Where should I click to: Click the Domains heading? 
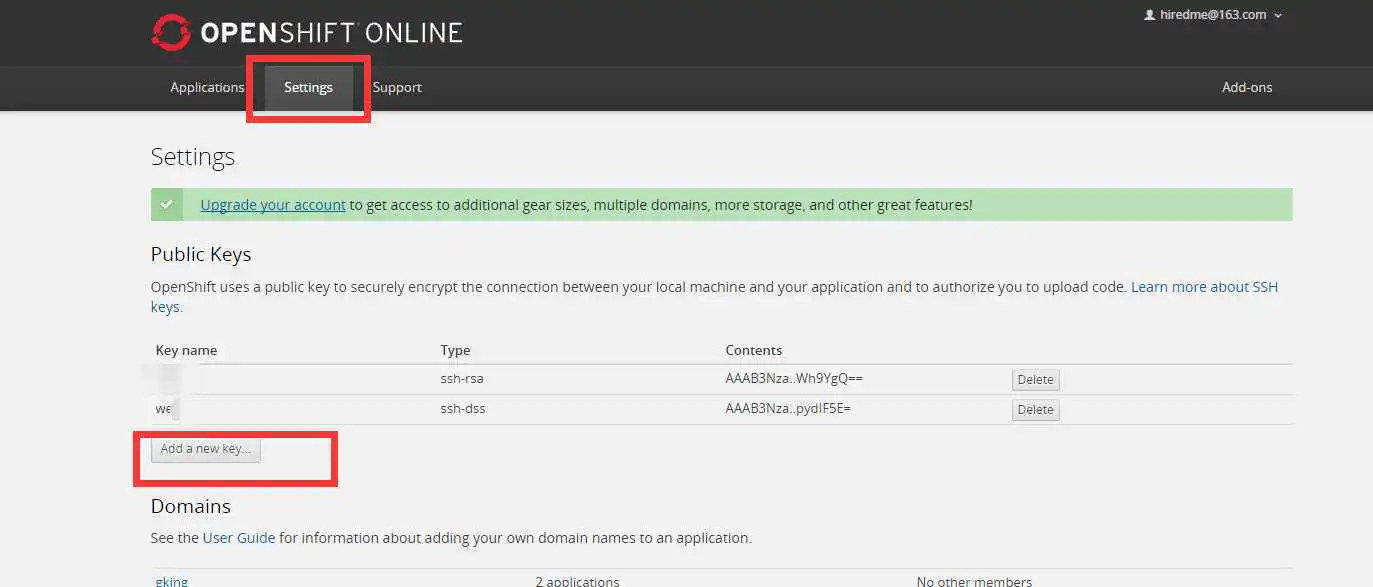[x=191, y=506]
